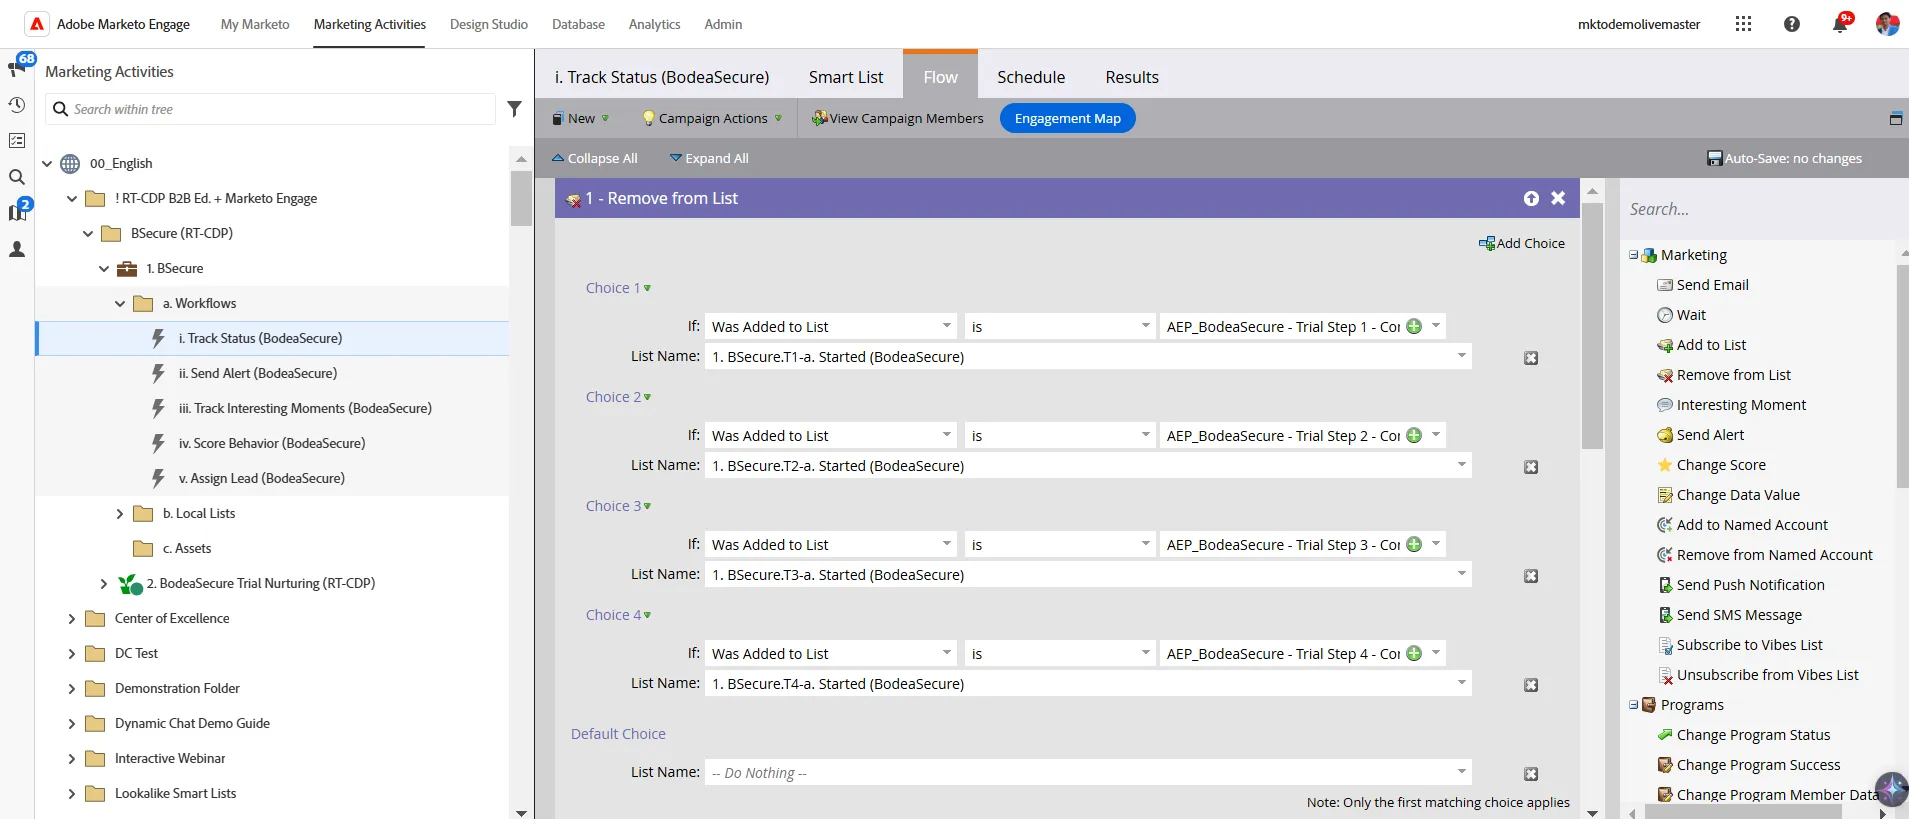This screenshot has width=1909, height=819.
Task: View notifications bell icon
Action: pos(1840,24)
